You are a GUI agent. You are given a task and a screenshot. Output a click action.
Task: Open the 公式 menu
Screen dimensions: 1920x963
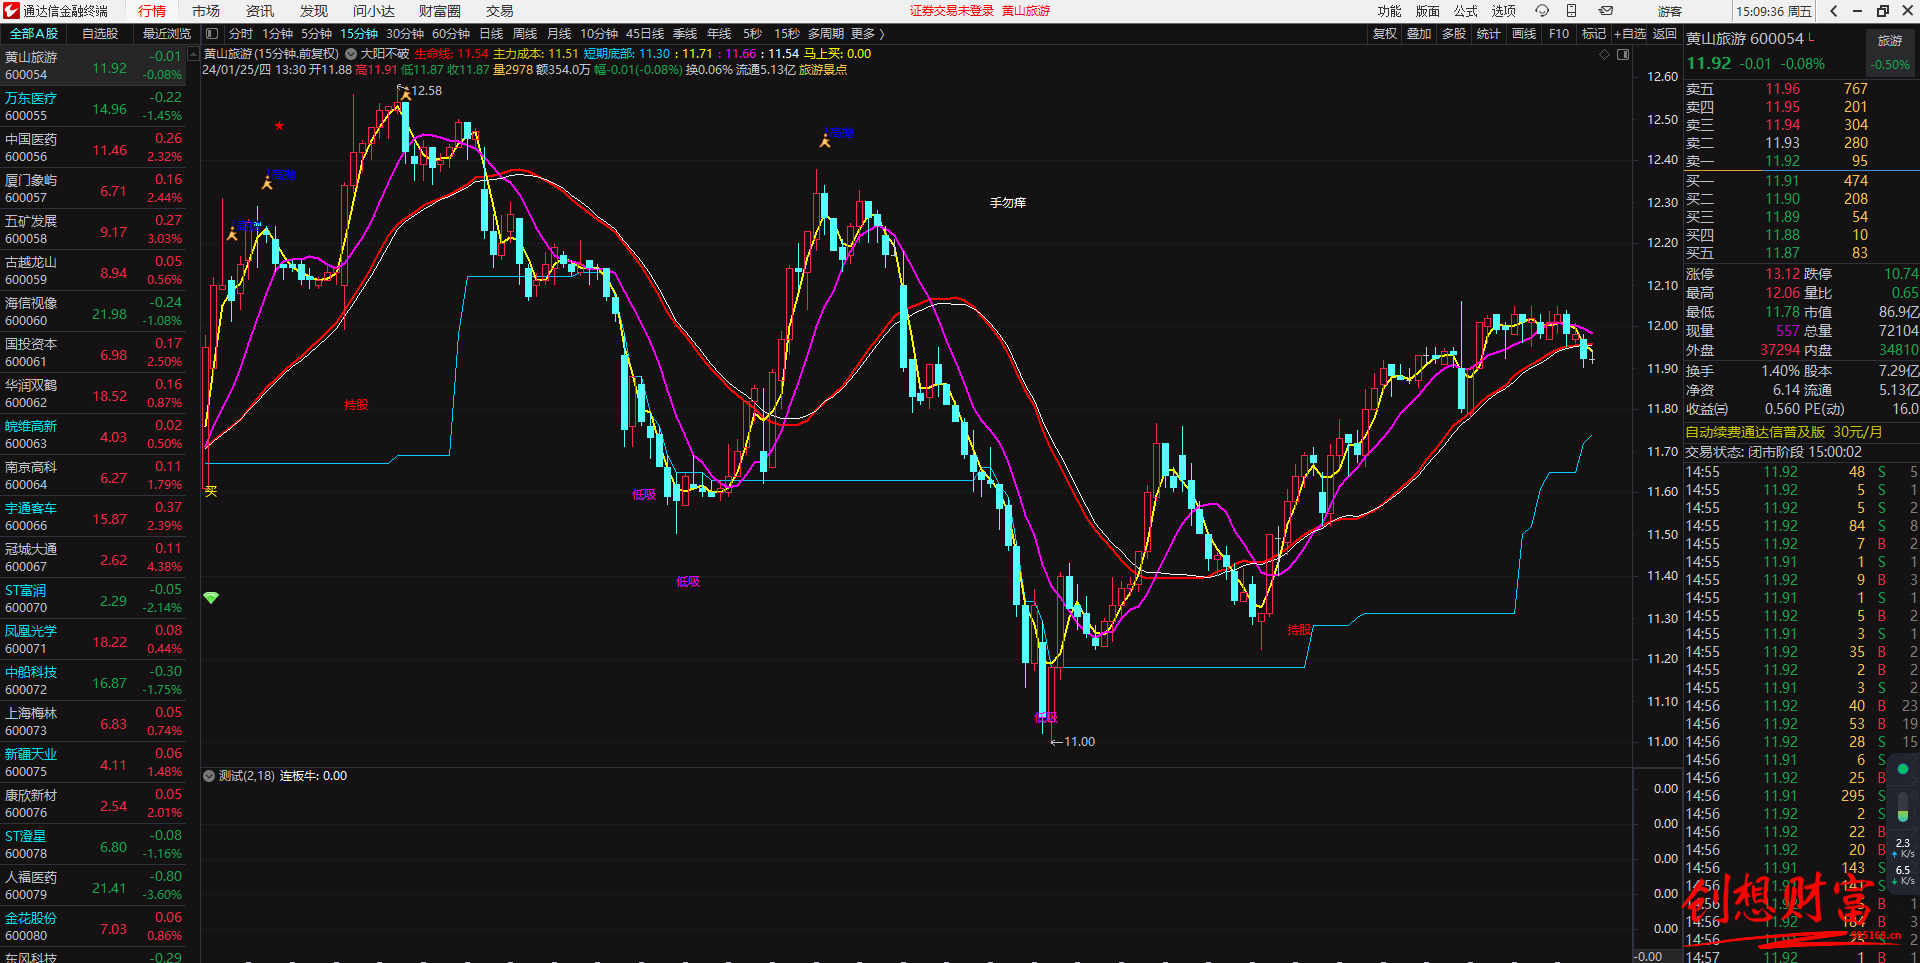point(1466,11)
